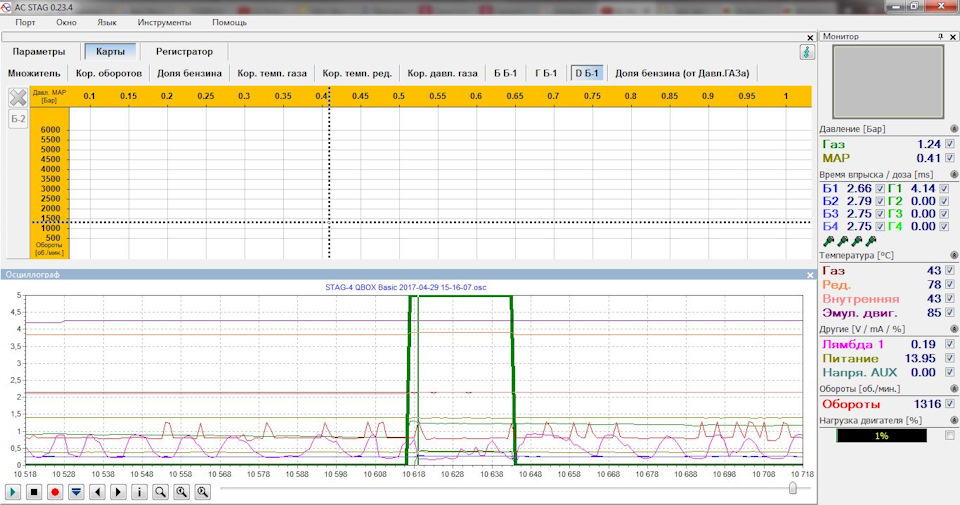960x505 pixels.
Task: Click the info icon beside the Карты tabs
Action: (807, 52)
